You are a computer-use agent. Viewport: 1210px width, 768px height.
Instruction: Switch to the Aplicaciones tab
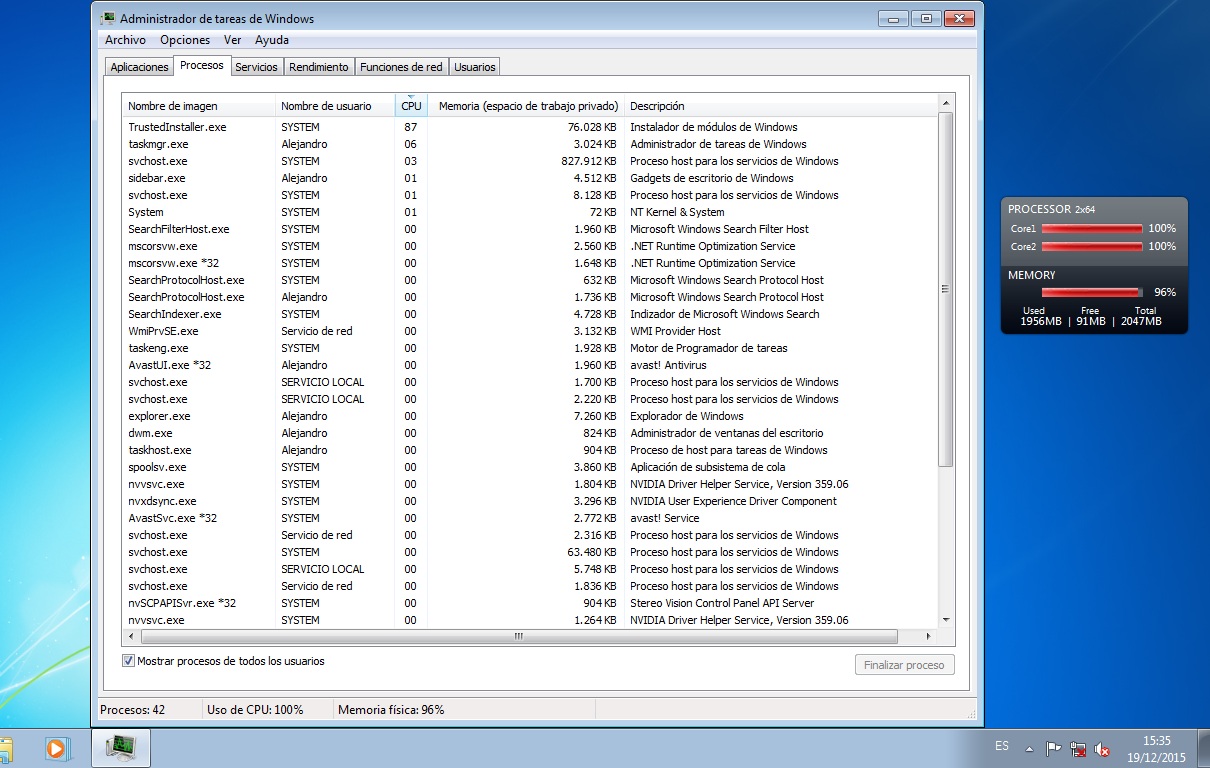140,67
